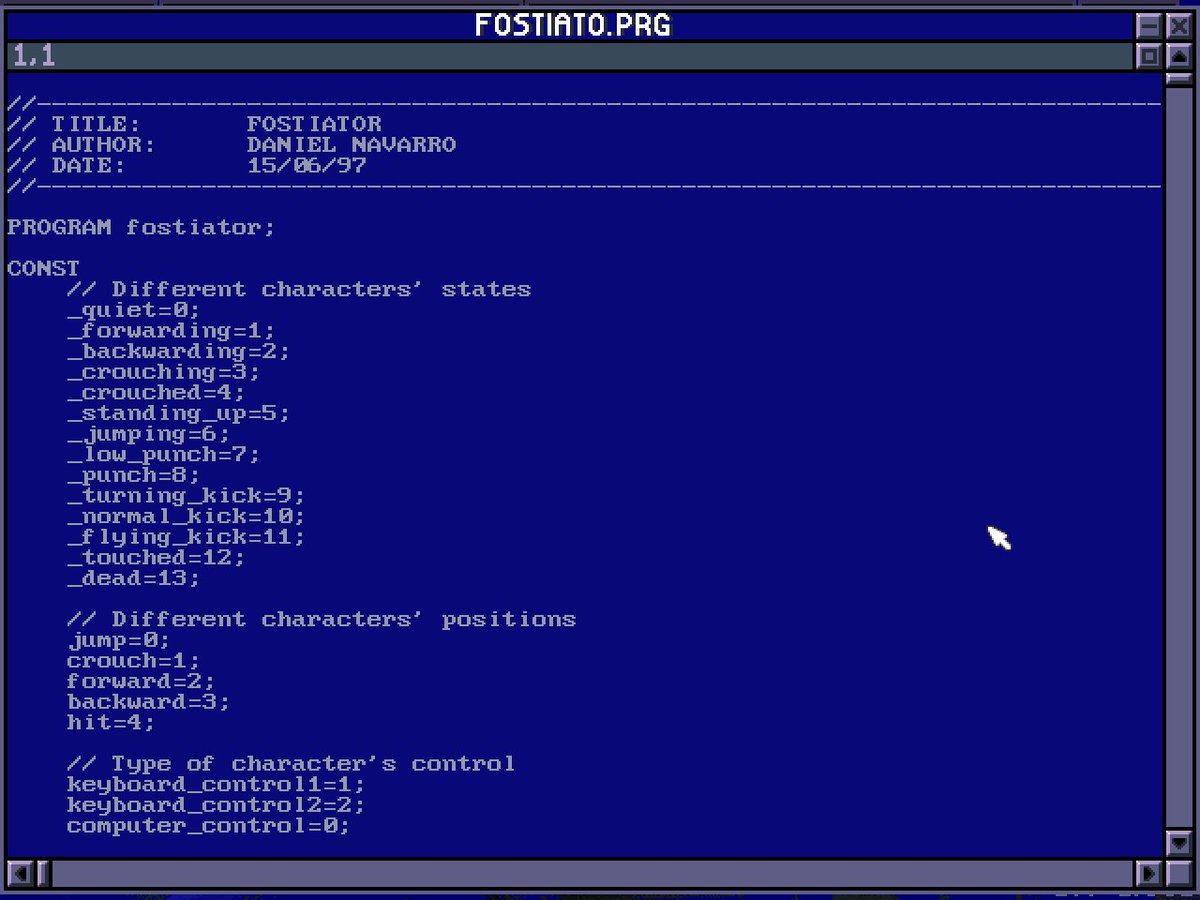Click the horizontal scrollbar thumb
The image size is (1200, 900).
pyautogui.click(x=43, y=873)
